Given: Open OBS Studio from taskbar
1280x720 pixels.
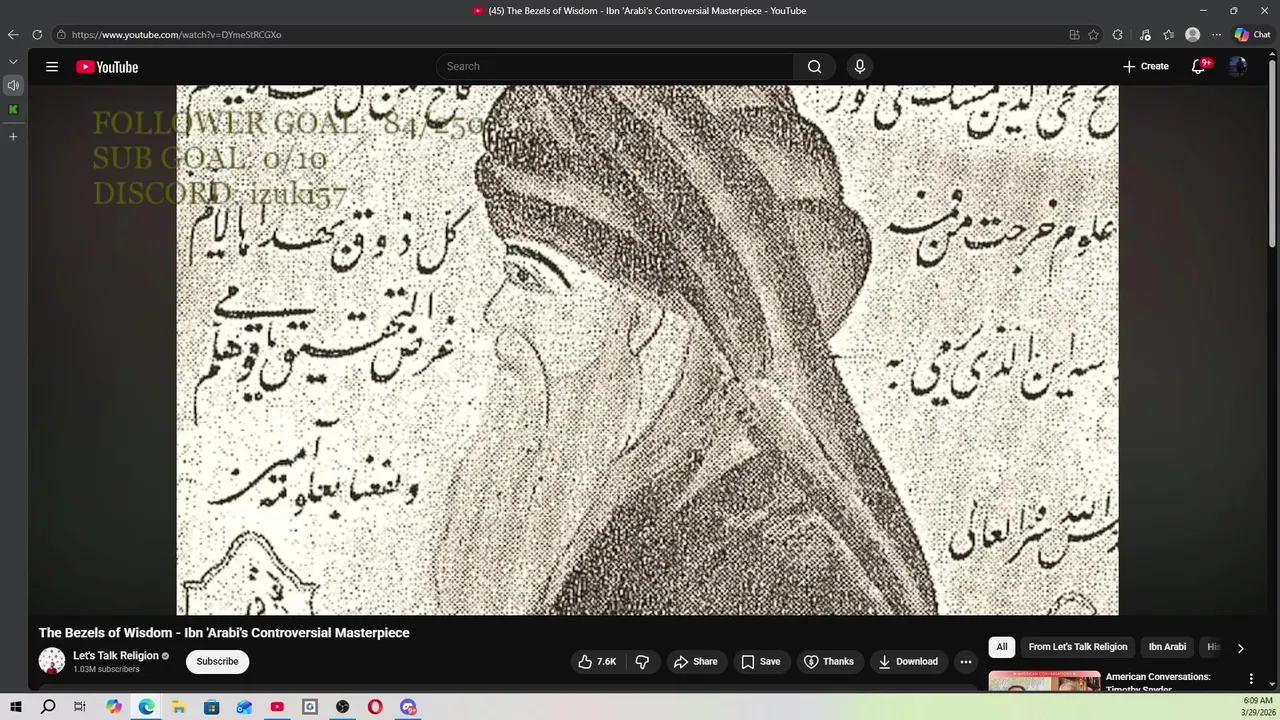Looking at the screenshot, I should pyautogui.click(x=343, y=707).
